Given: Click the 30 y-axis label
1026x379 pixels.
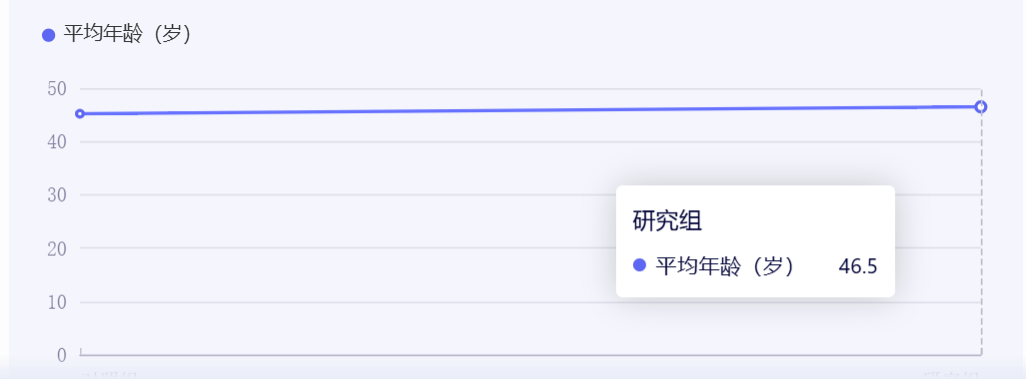Looking at the screenshot, I should (x=58, y=195).
